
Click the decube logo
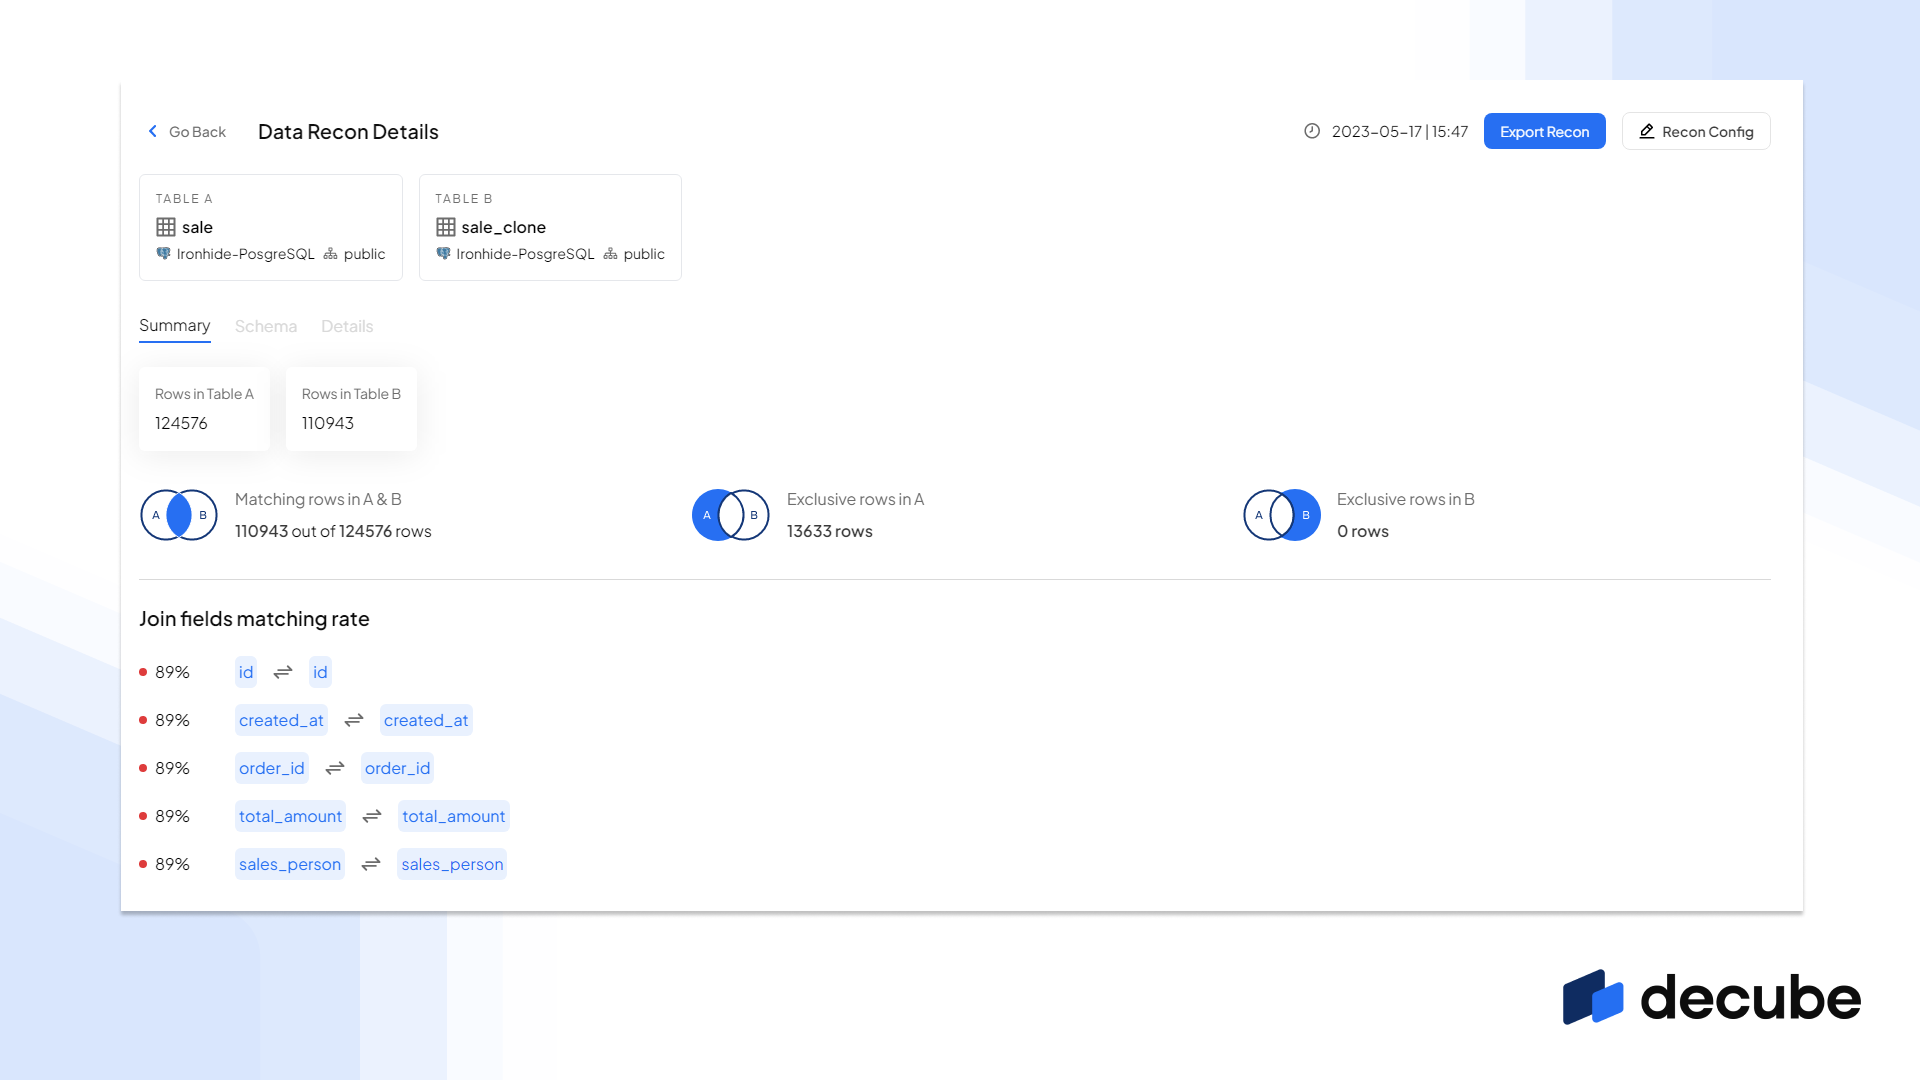point(1712,997)
